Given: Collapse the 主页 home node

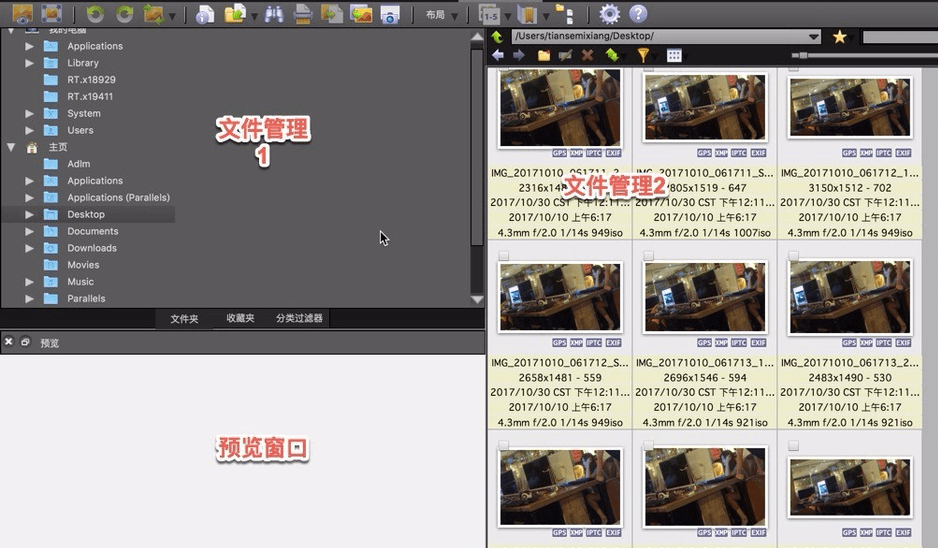Looking at the screenshot, I should [11, 147].
